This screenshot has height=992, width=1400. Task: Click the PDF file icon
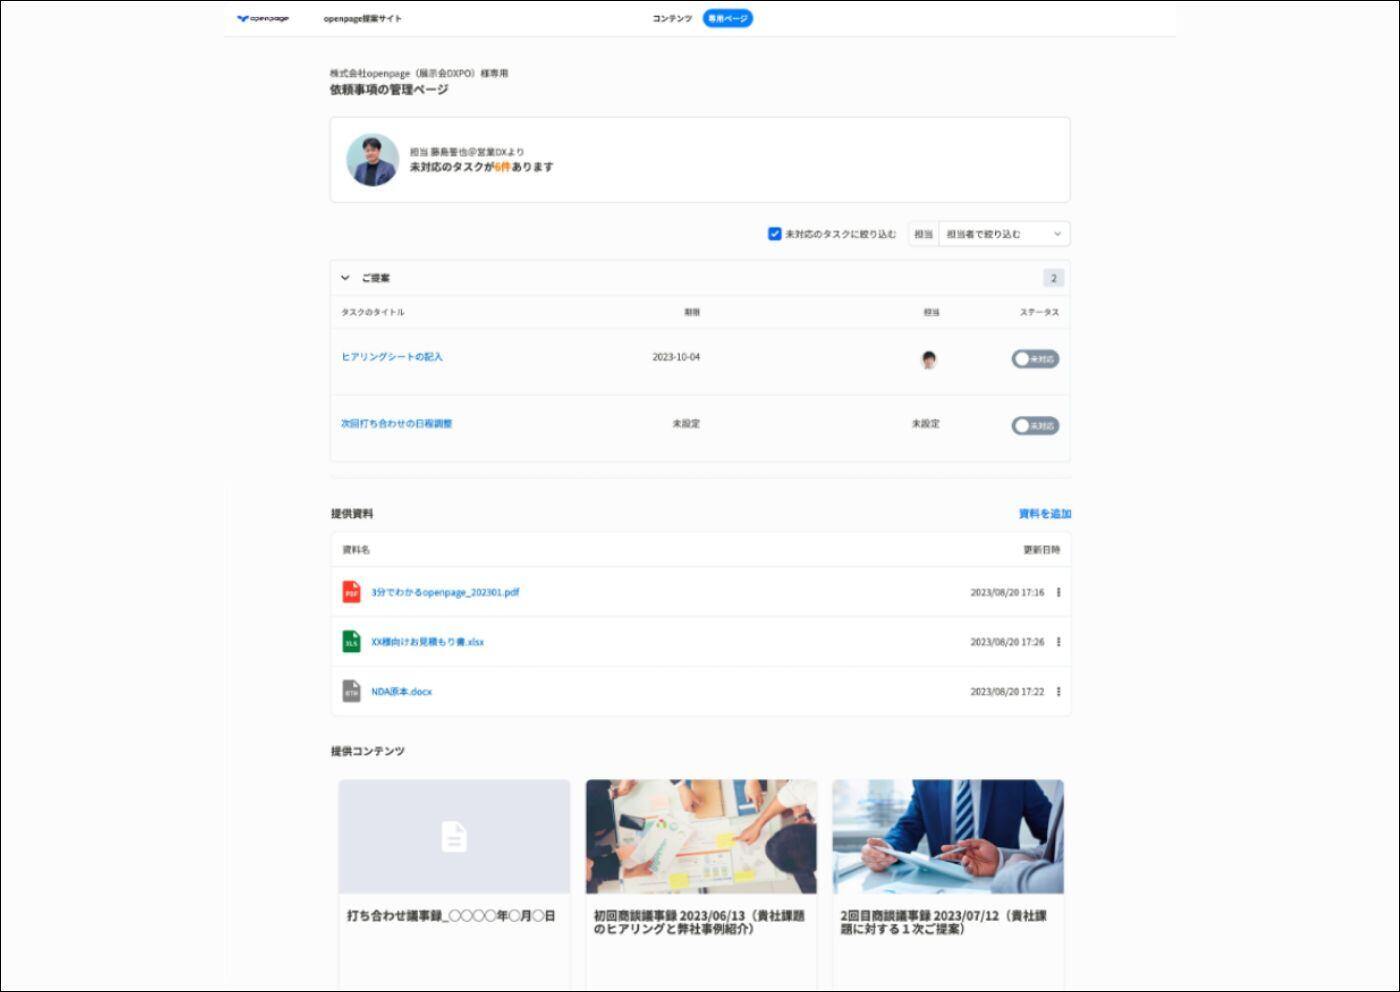tap(351, 592)
